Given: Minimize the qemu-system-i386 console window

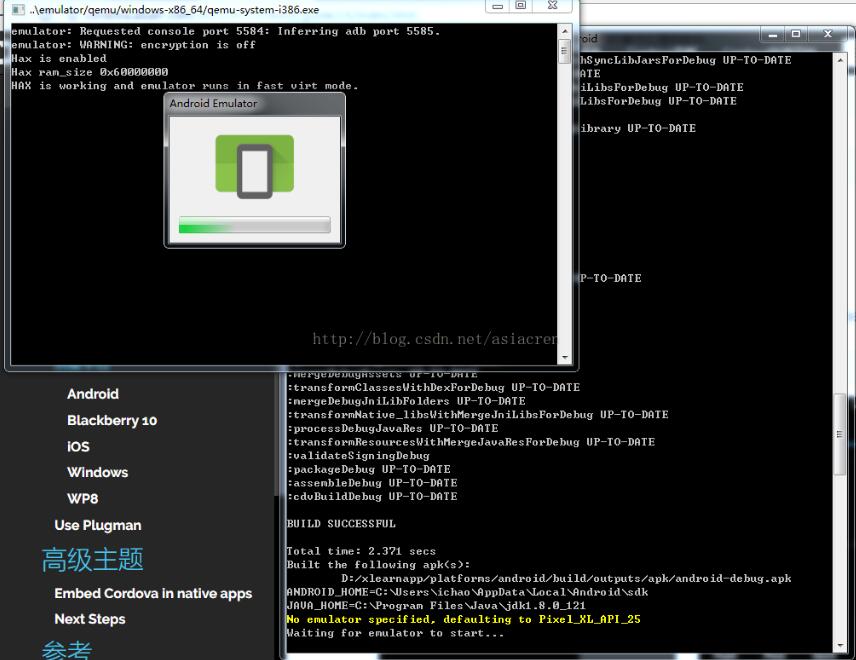Looking at the screenshot, I should click(497, 6).
